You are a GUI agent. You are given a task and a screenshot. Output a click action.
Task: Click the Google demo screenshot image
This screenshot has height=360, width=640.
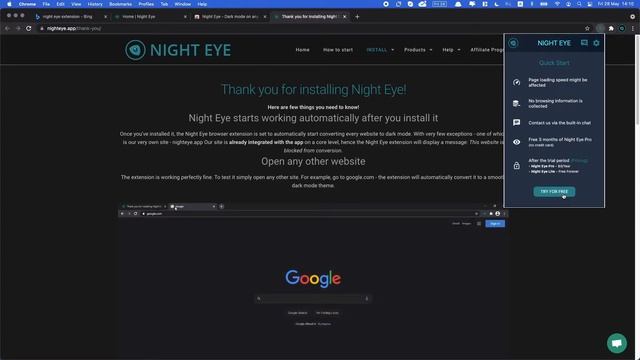pos(313,280)
